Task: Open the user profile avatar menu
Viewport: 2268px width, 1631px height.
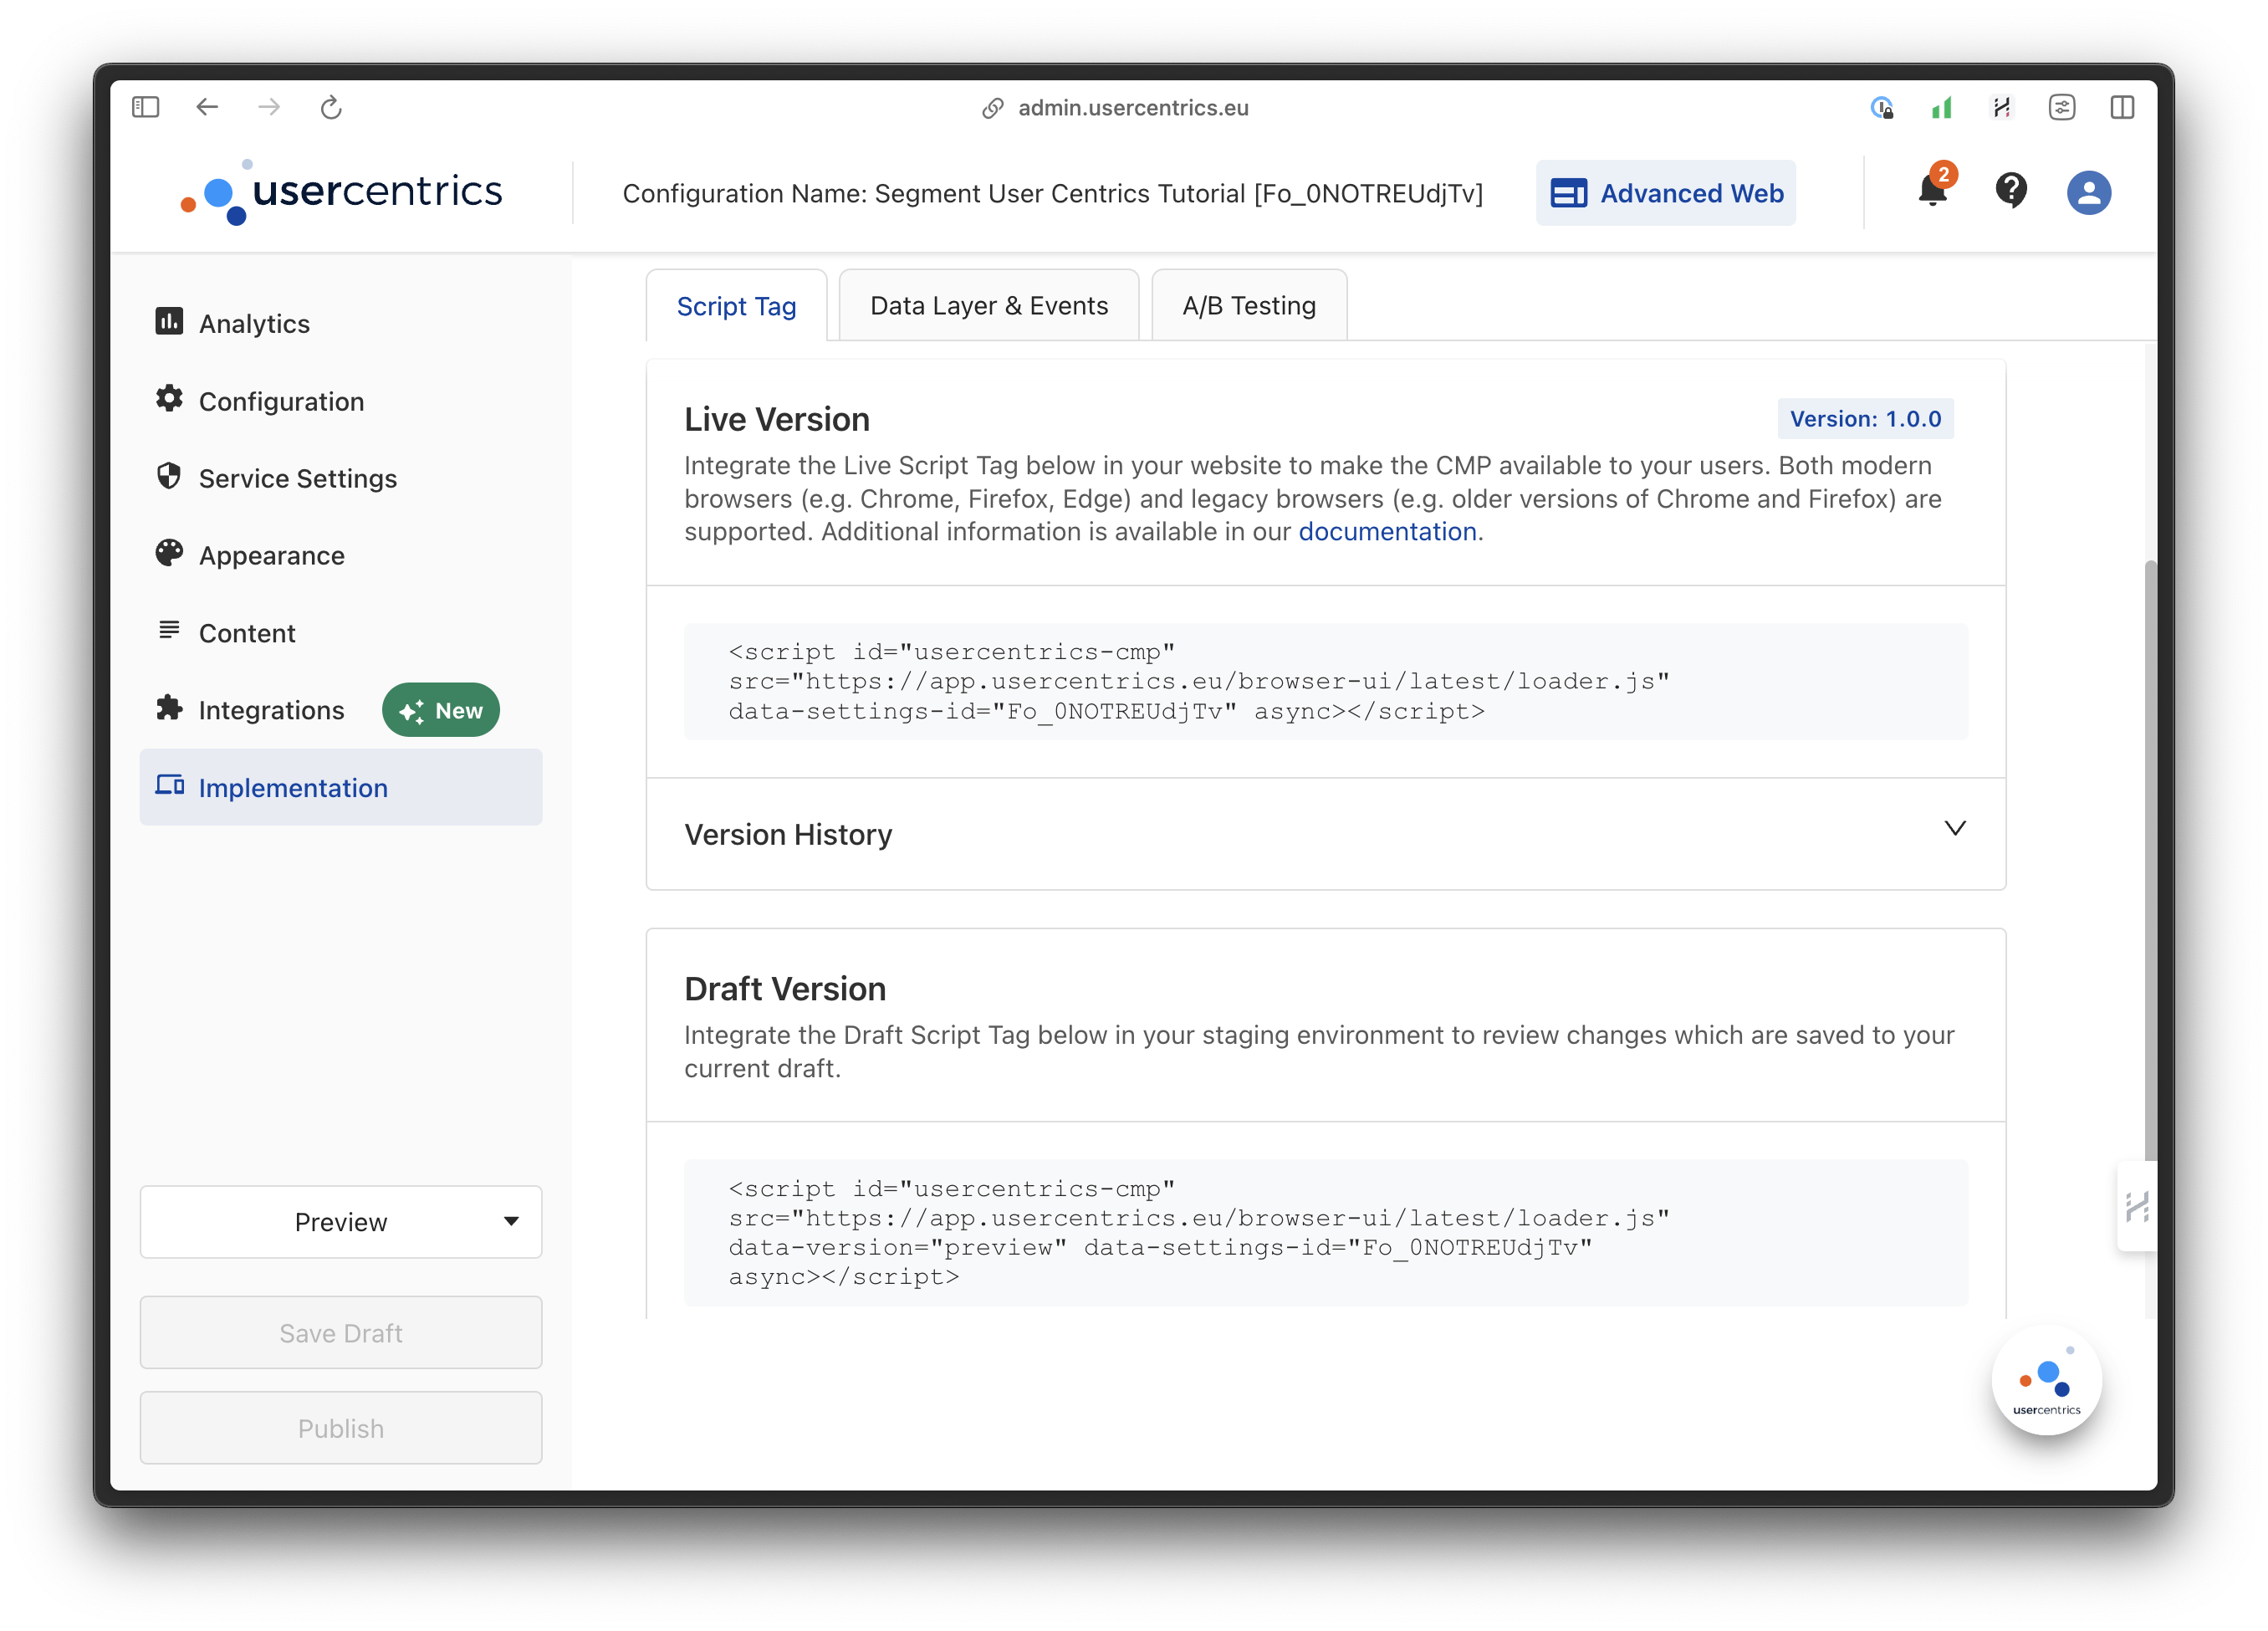Action: pyautogui.click(x=2088, y=193)
